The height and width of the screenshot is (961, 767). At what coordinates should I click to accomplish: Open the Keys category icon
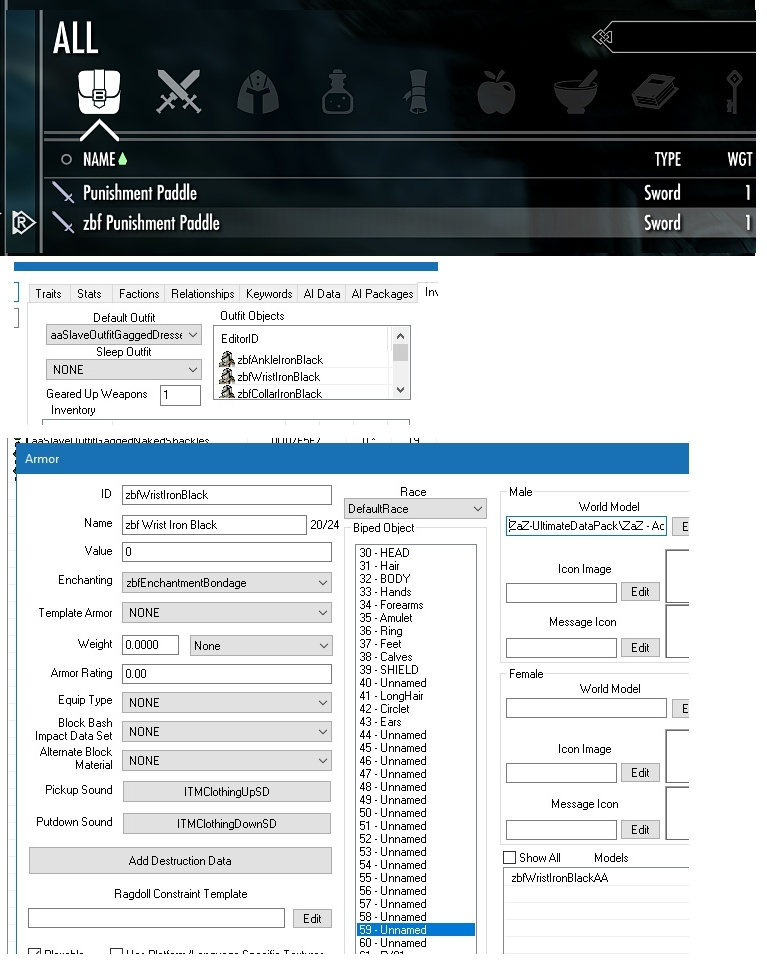[733, 92]
